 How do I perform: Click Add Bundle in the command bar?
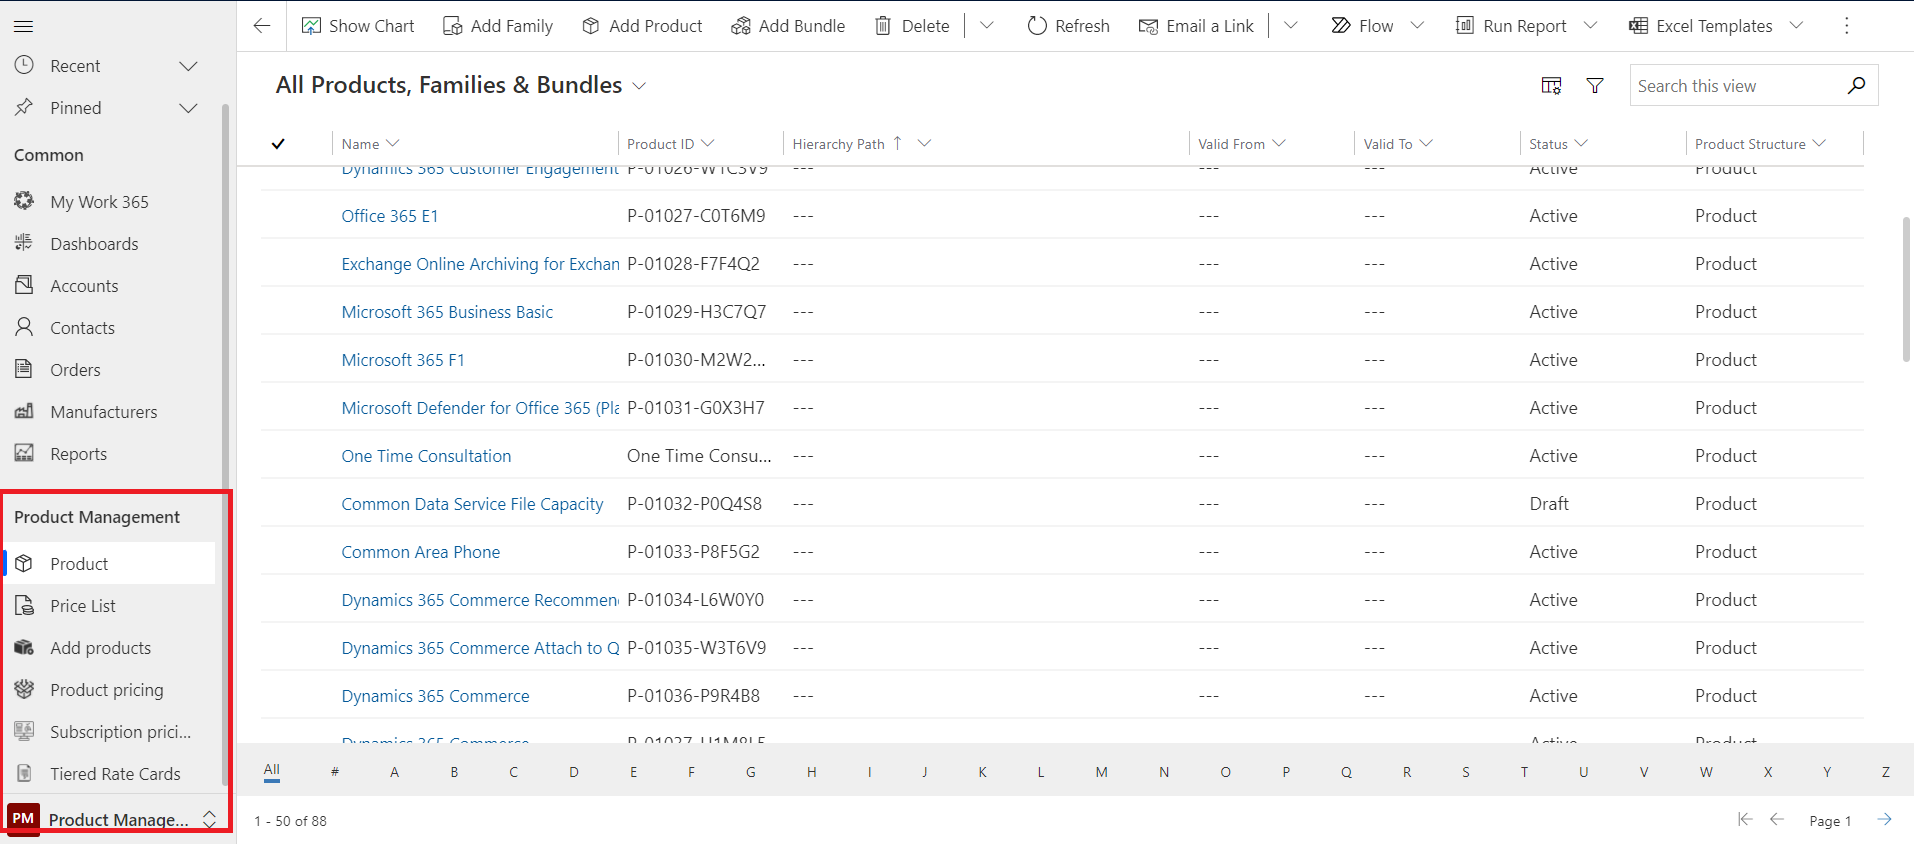point(788,26)
